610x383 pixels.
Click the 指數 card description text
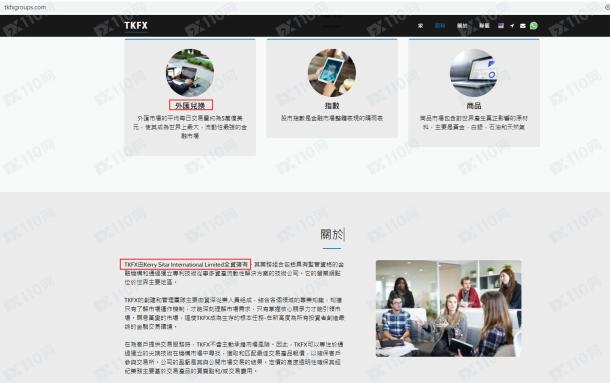click(332, 118)
